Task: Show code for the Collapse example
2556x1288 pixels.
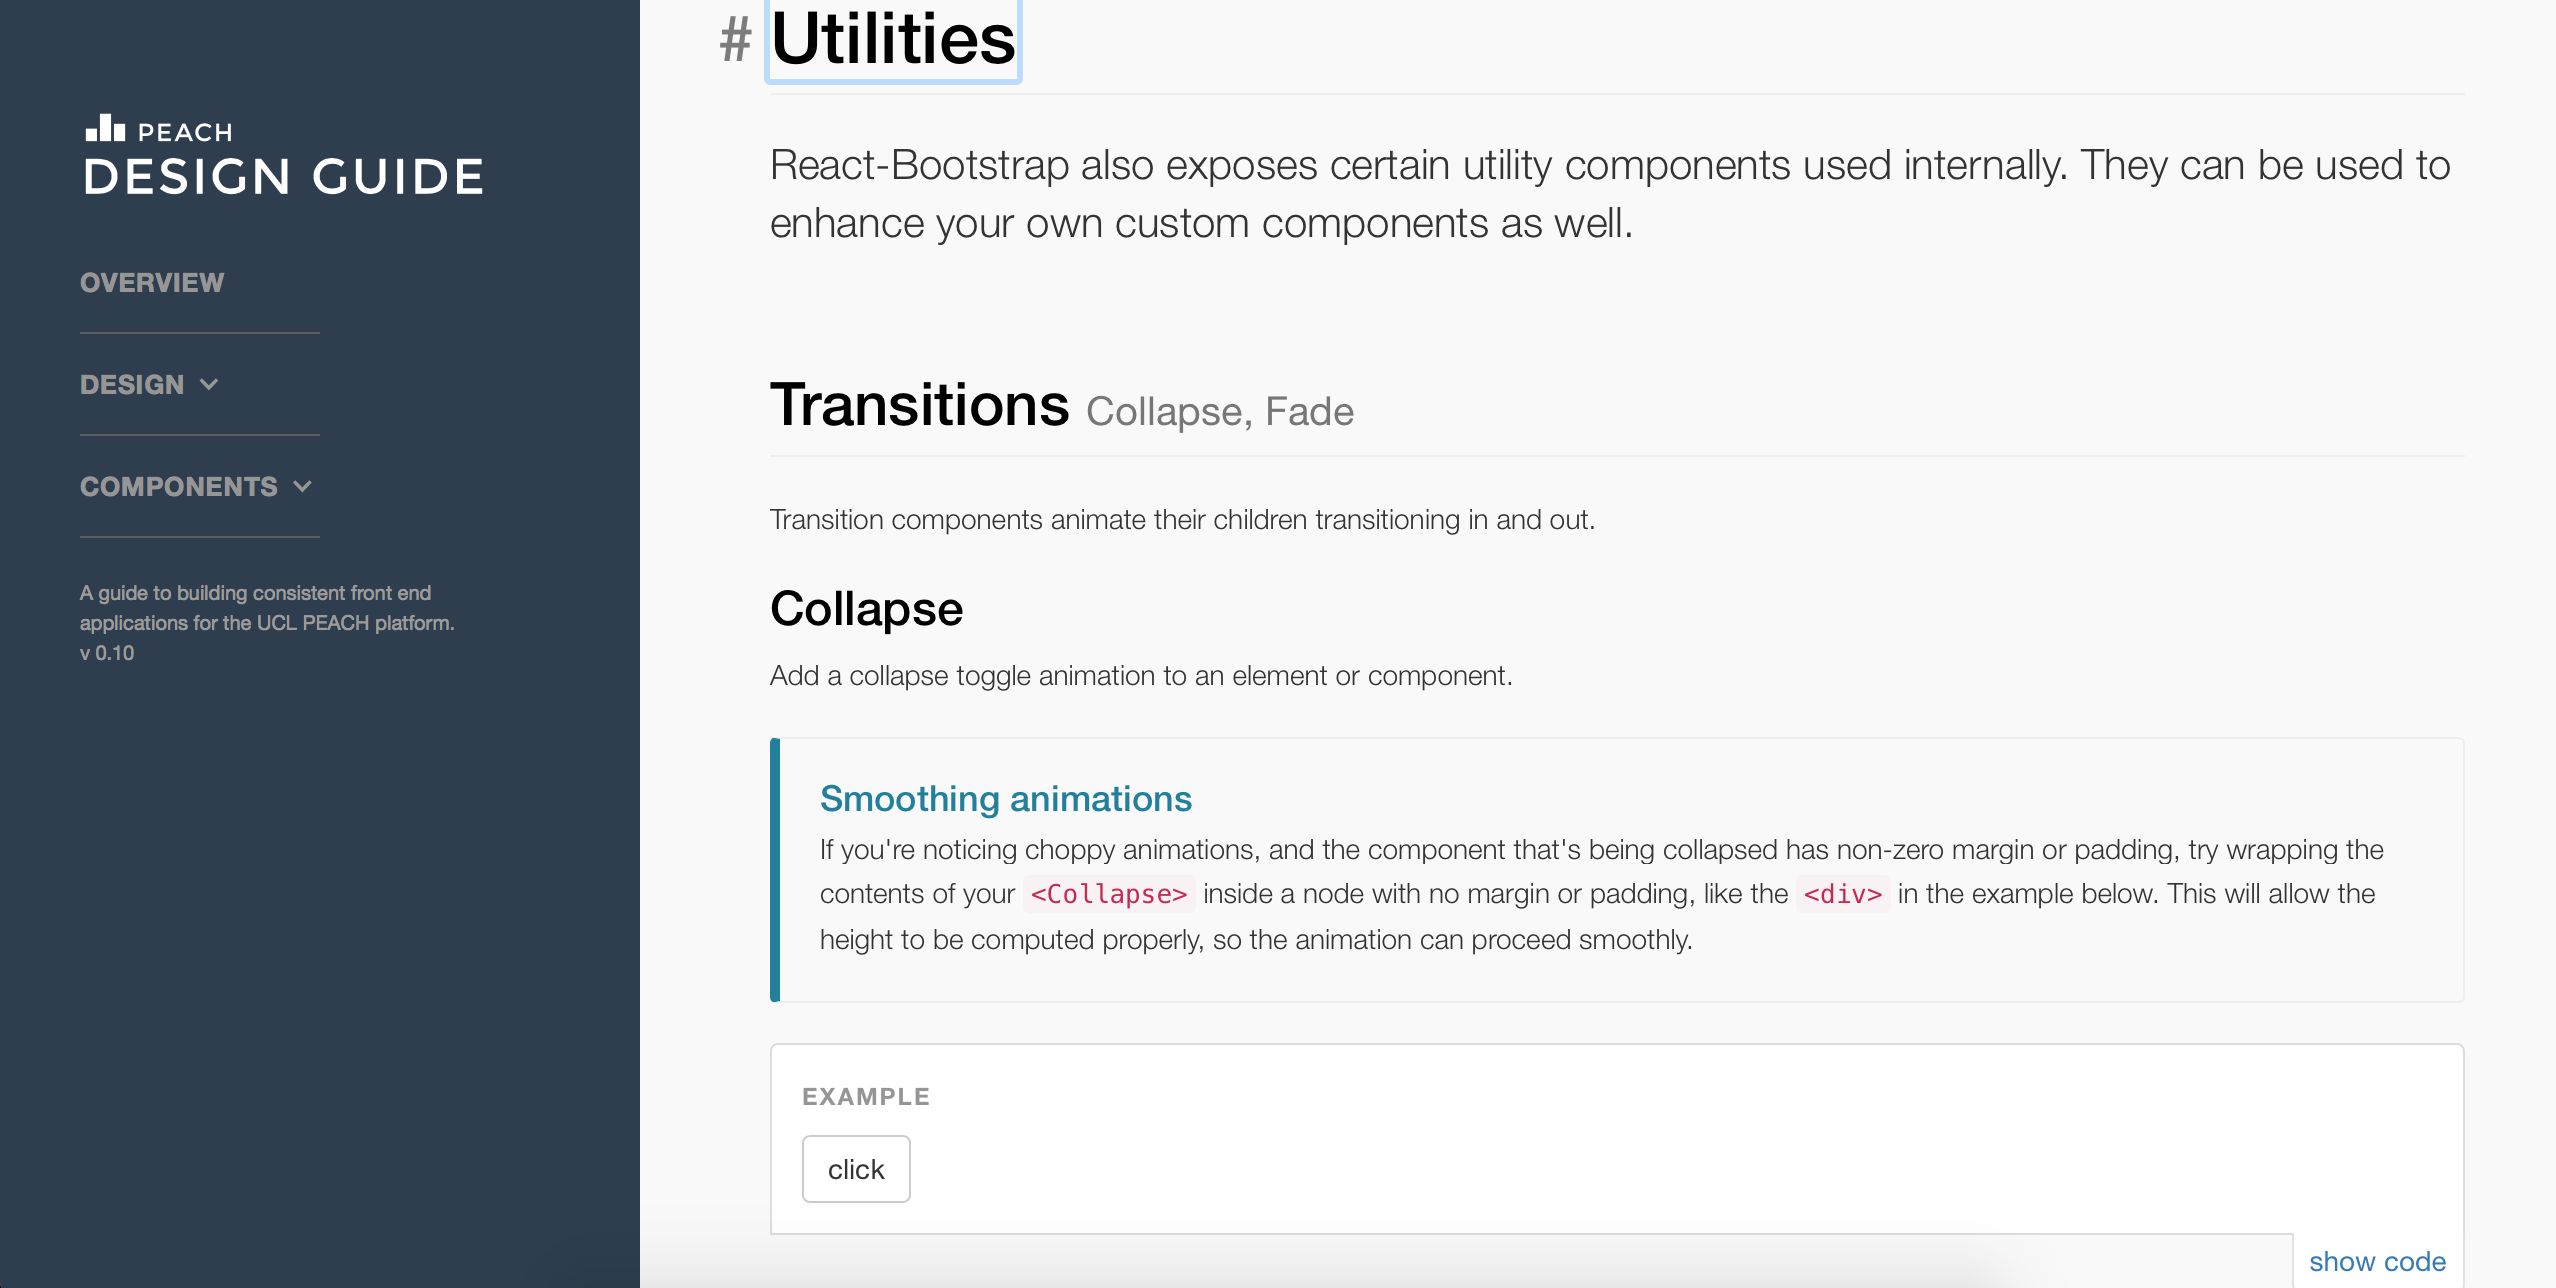Action: click(x=2377, y=1261)
